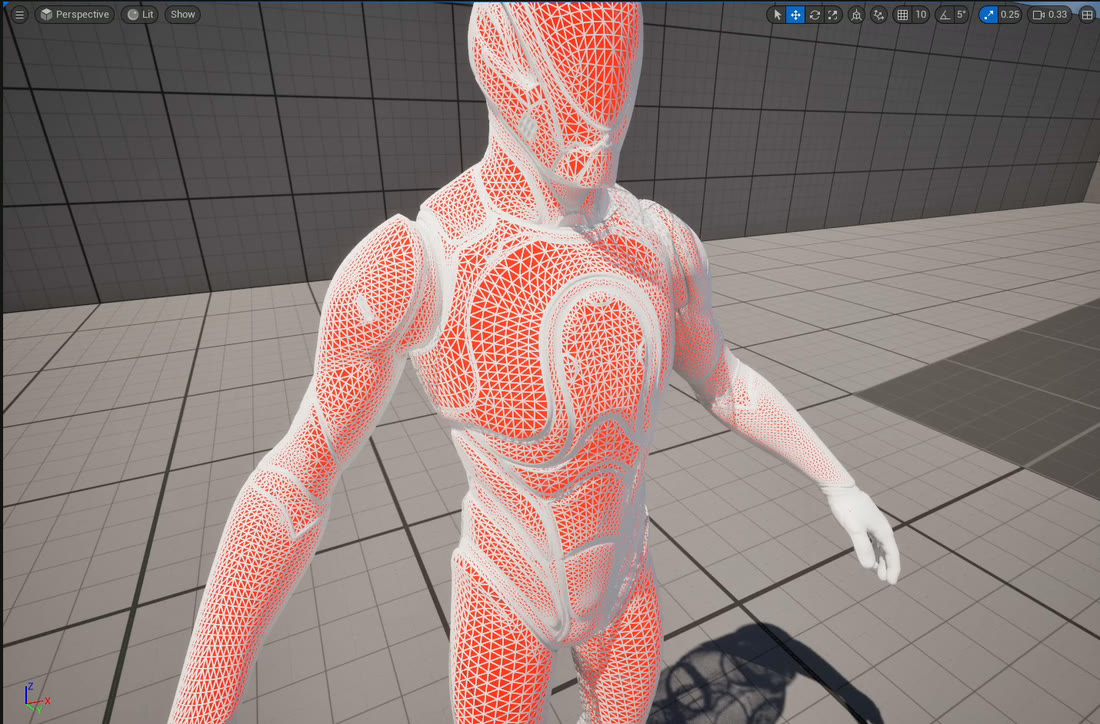Select the character mesh in the viewport
Screen dimensions: 1100x724
[533, 365]
